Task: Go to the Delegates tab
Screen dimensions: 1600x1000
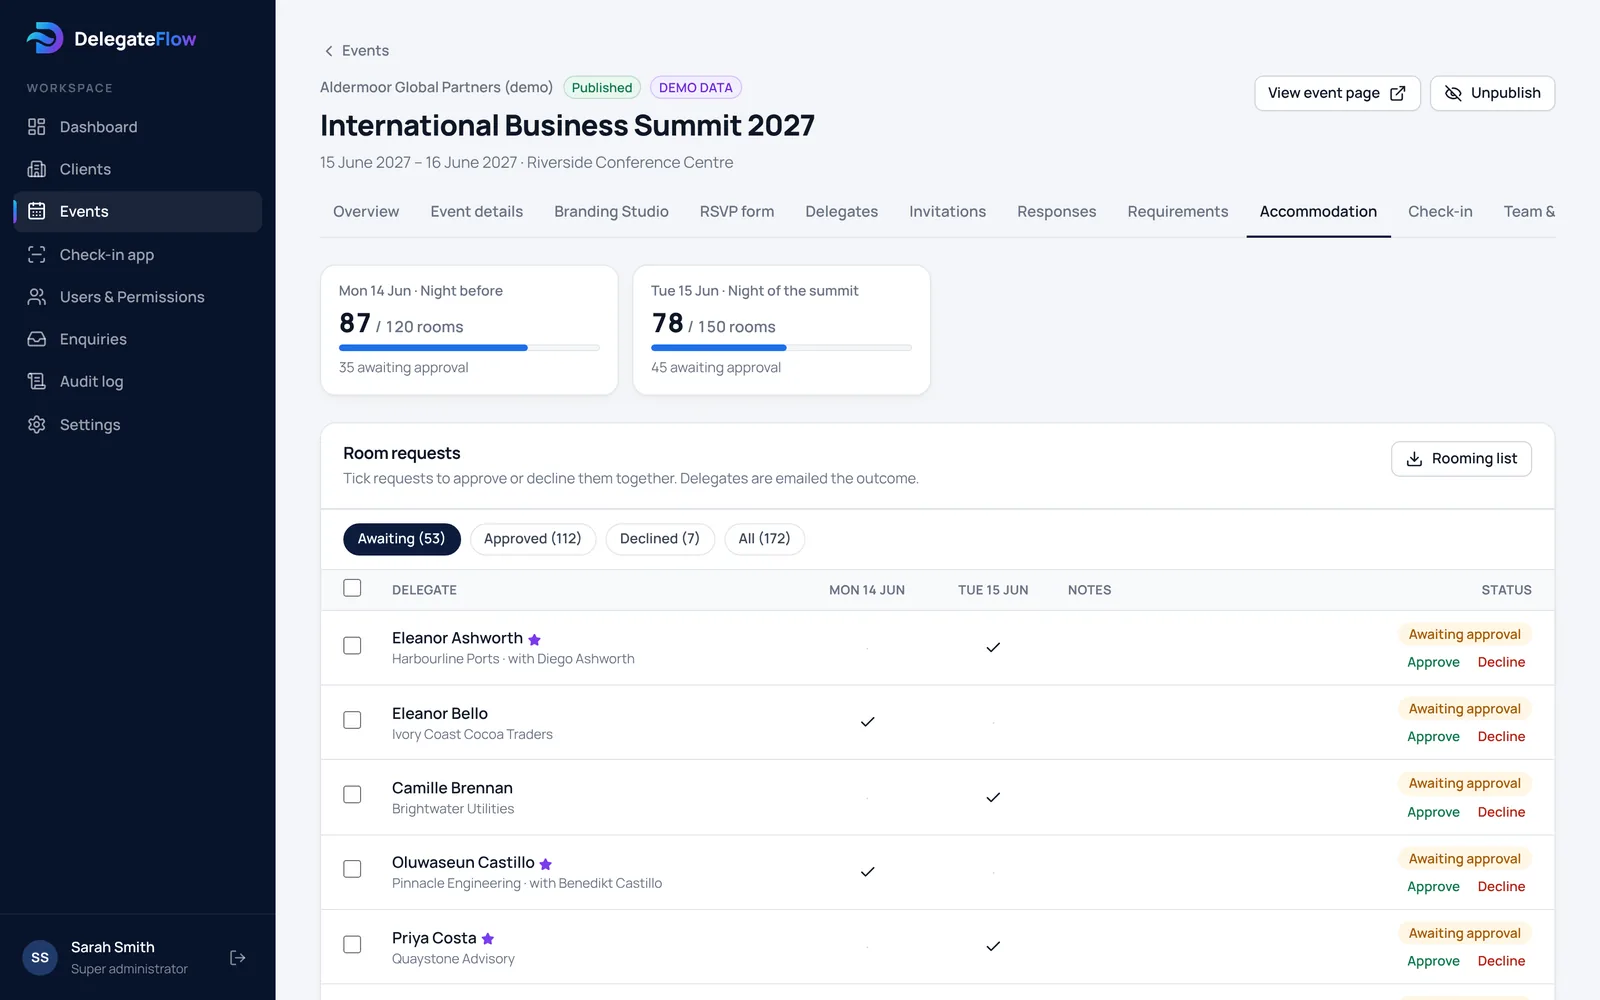Action: [841, 212]
